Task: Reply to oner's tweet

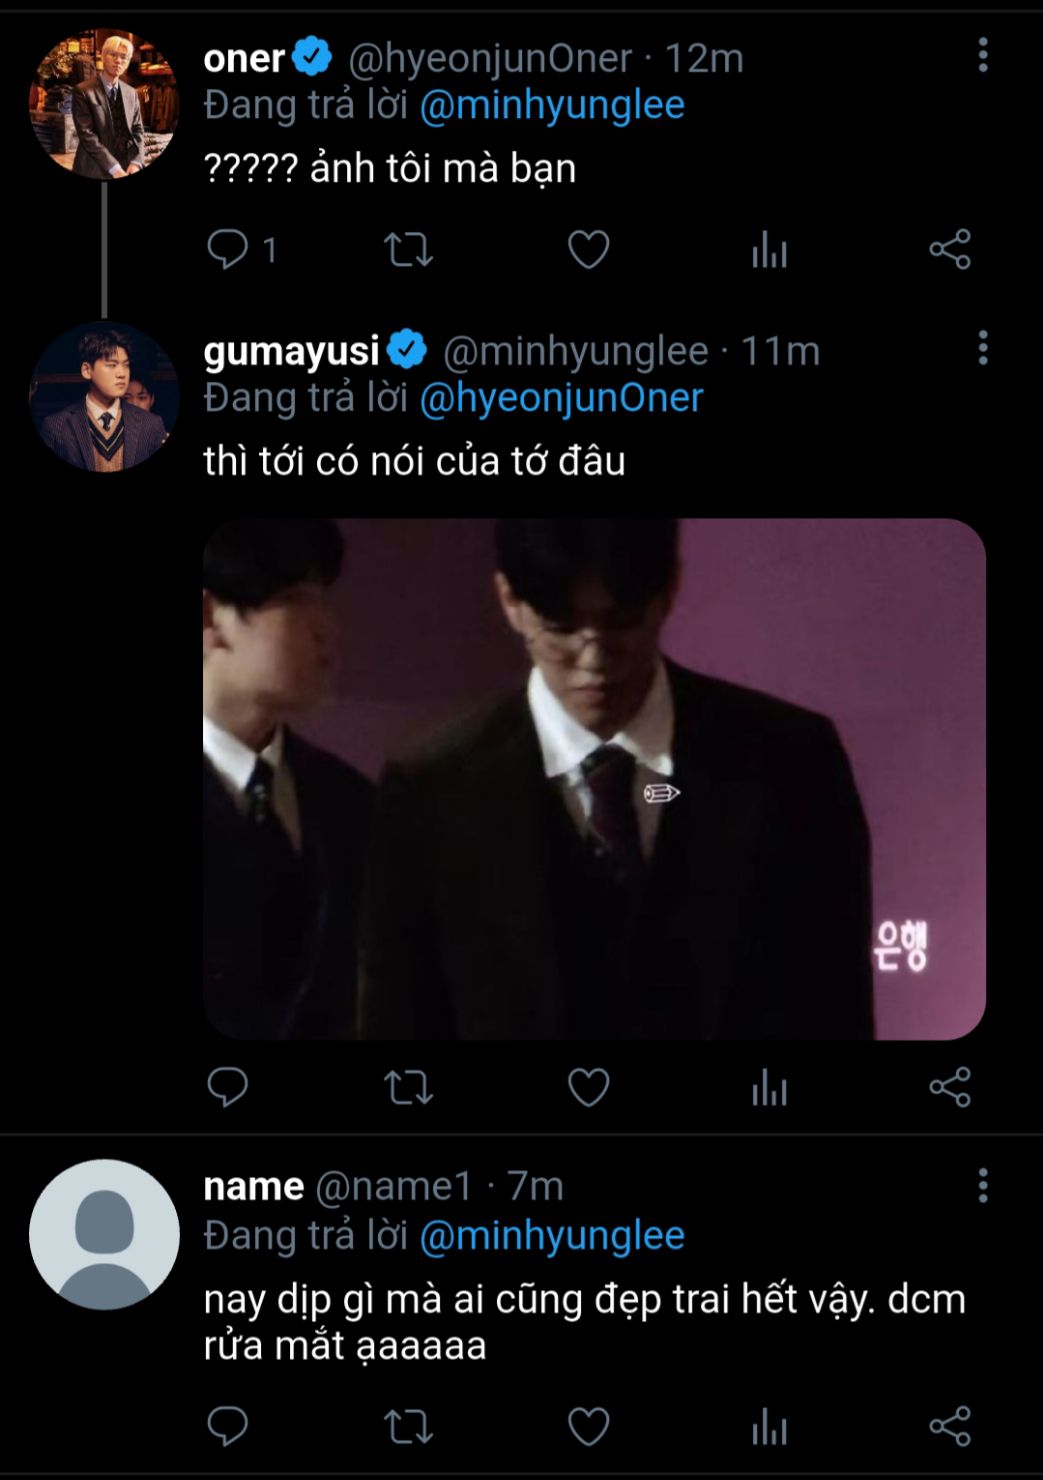Action: coord(227,249)
